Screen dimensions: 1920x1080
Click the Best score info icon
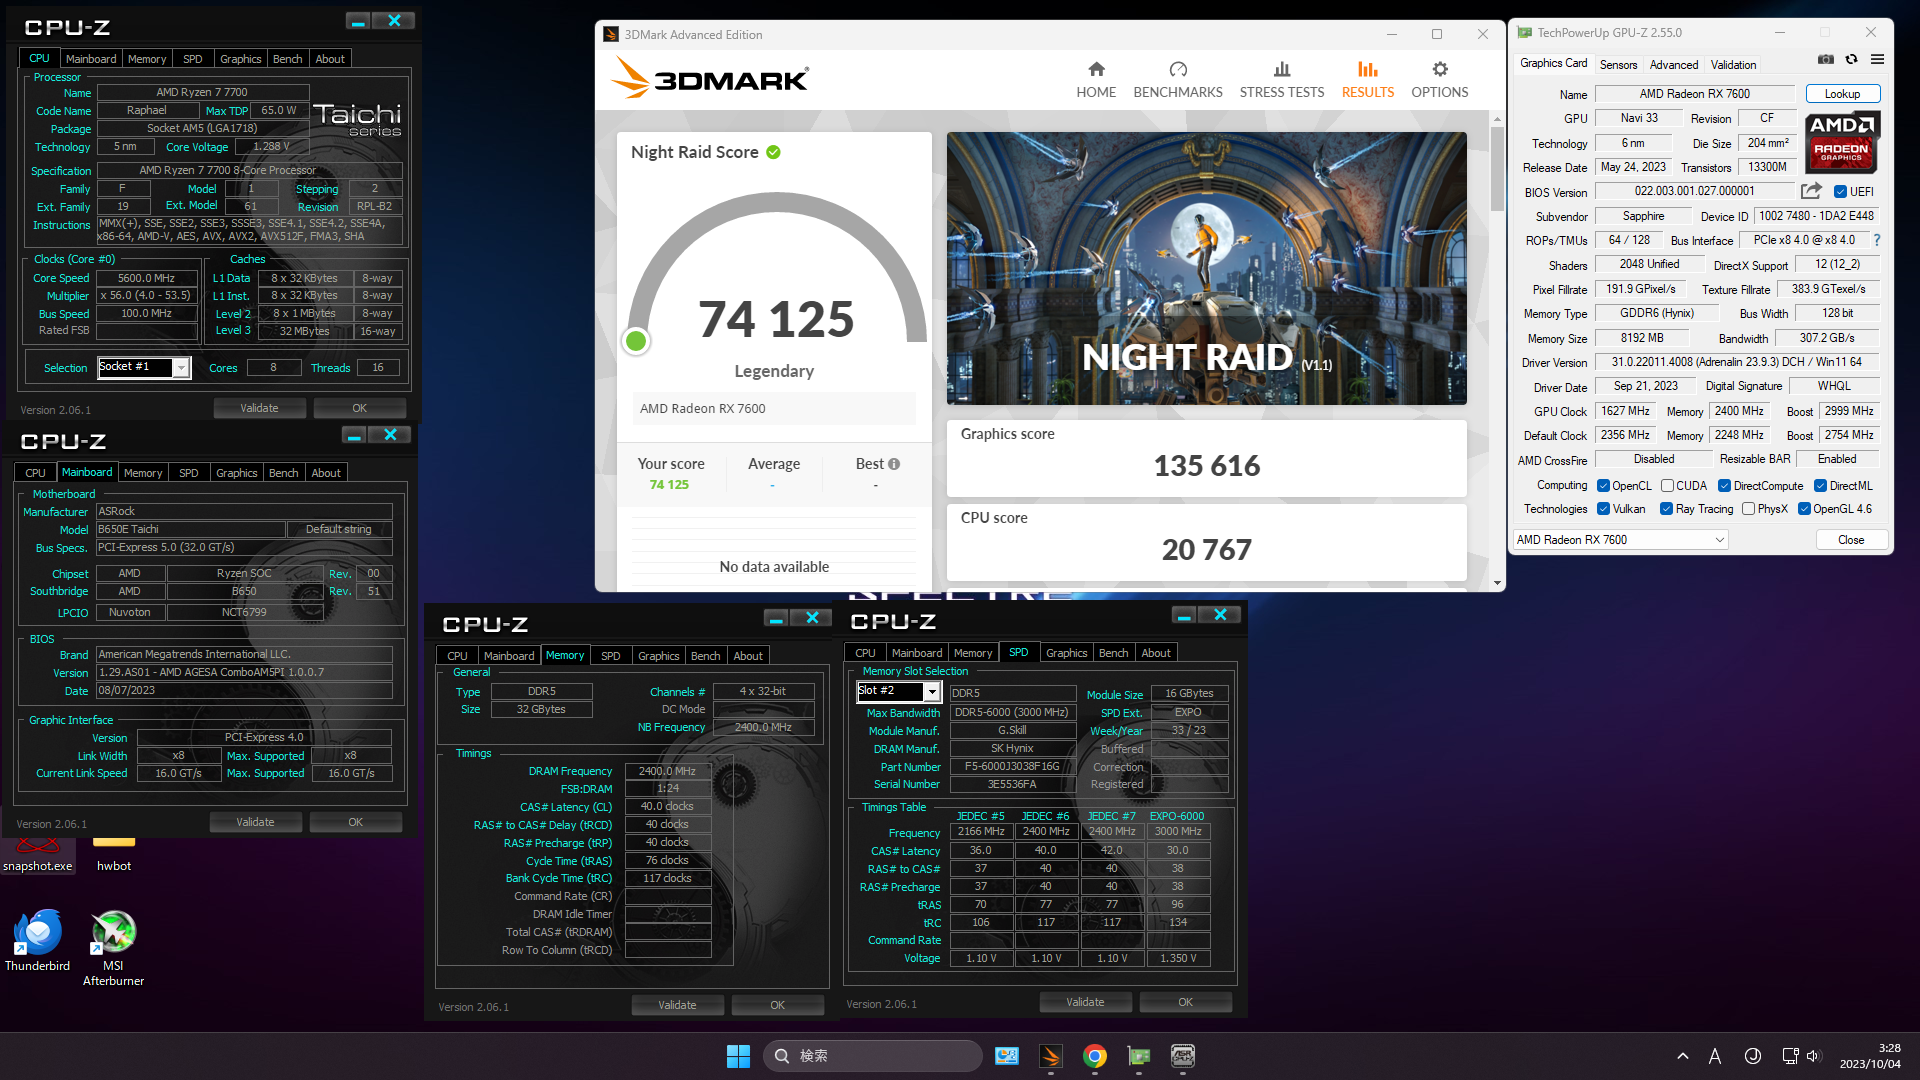click(894, 464)
